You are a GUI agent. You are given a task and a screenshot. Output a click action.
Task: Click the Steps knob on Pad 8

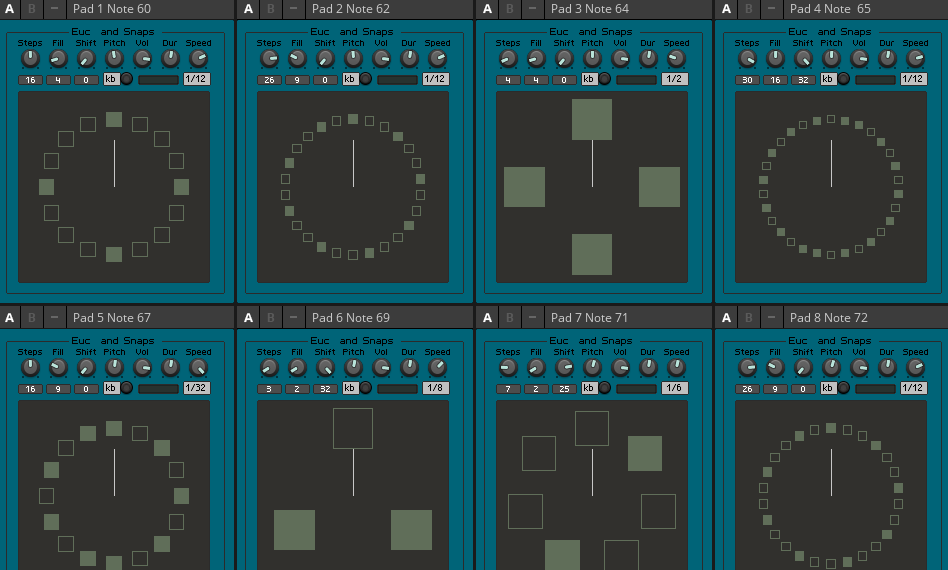click(747, 368)
